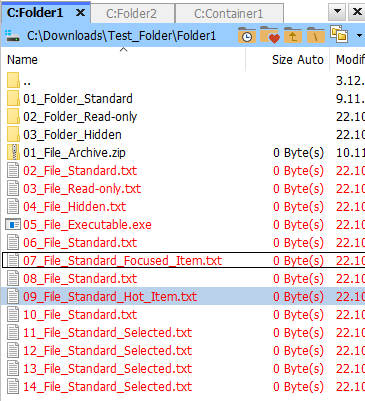
Task: Click the file icon of 14_File_Standard_Selected.txt
Action: tap(13, 387)
